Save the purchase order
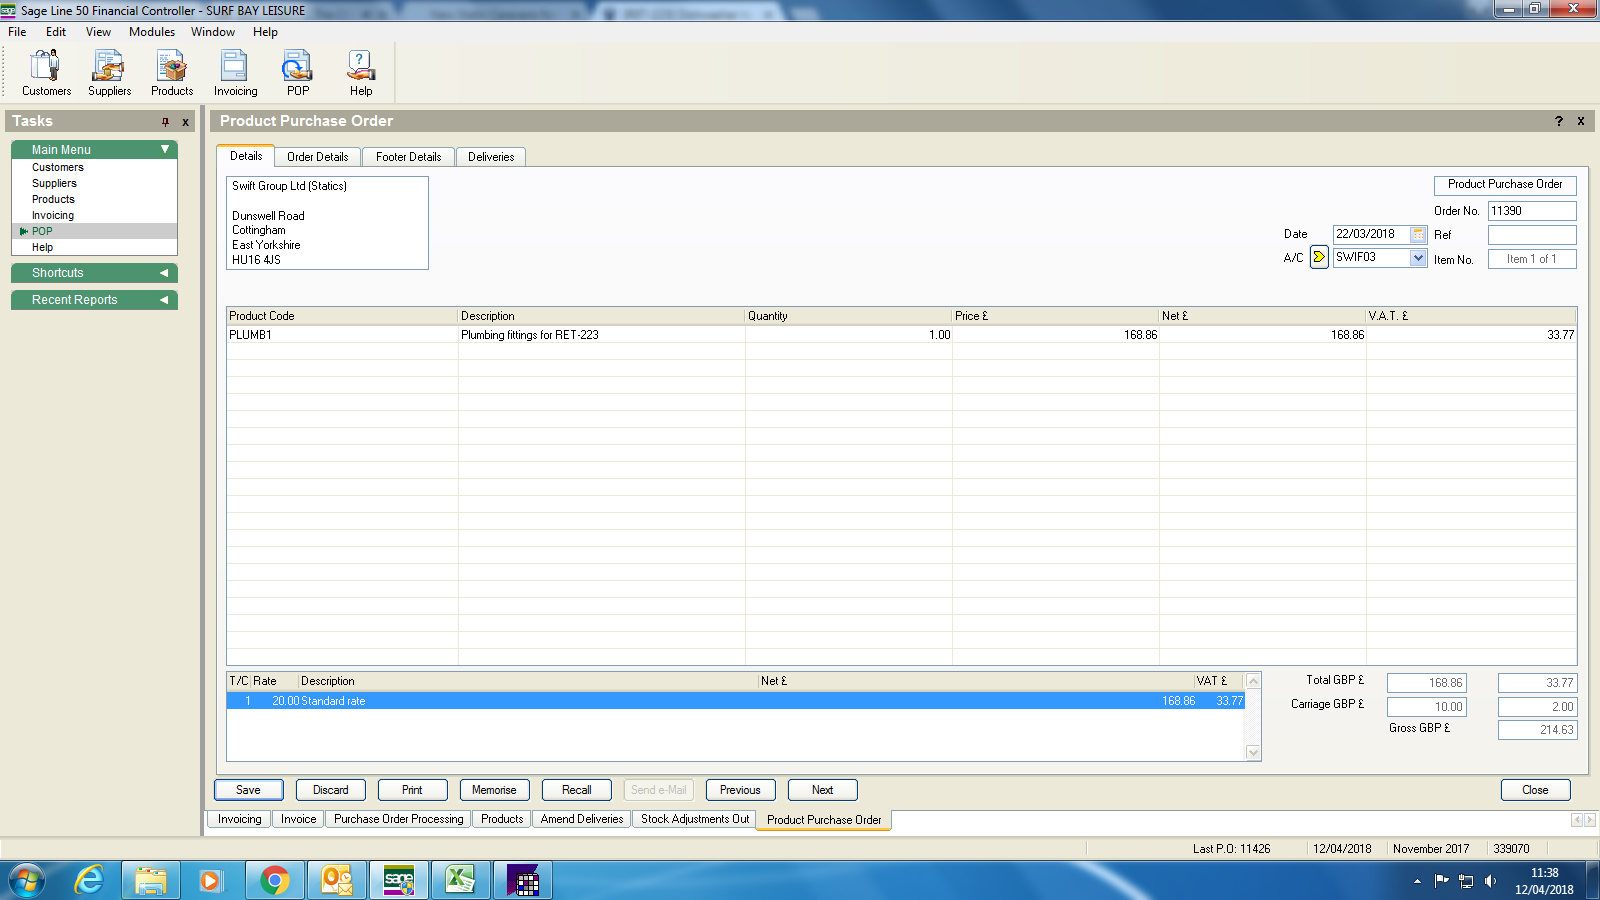Viewport: 1600px width, 900px height. coord(248,790)
